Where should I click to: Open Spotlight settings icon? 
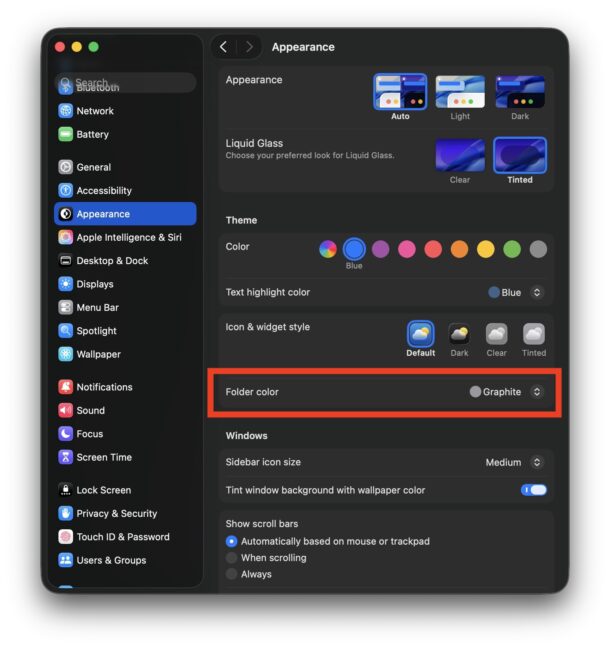(x=66, y=331)
